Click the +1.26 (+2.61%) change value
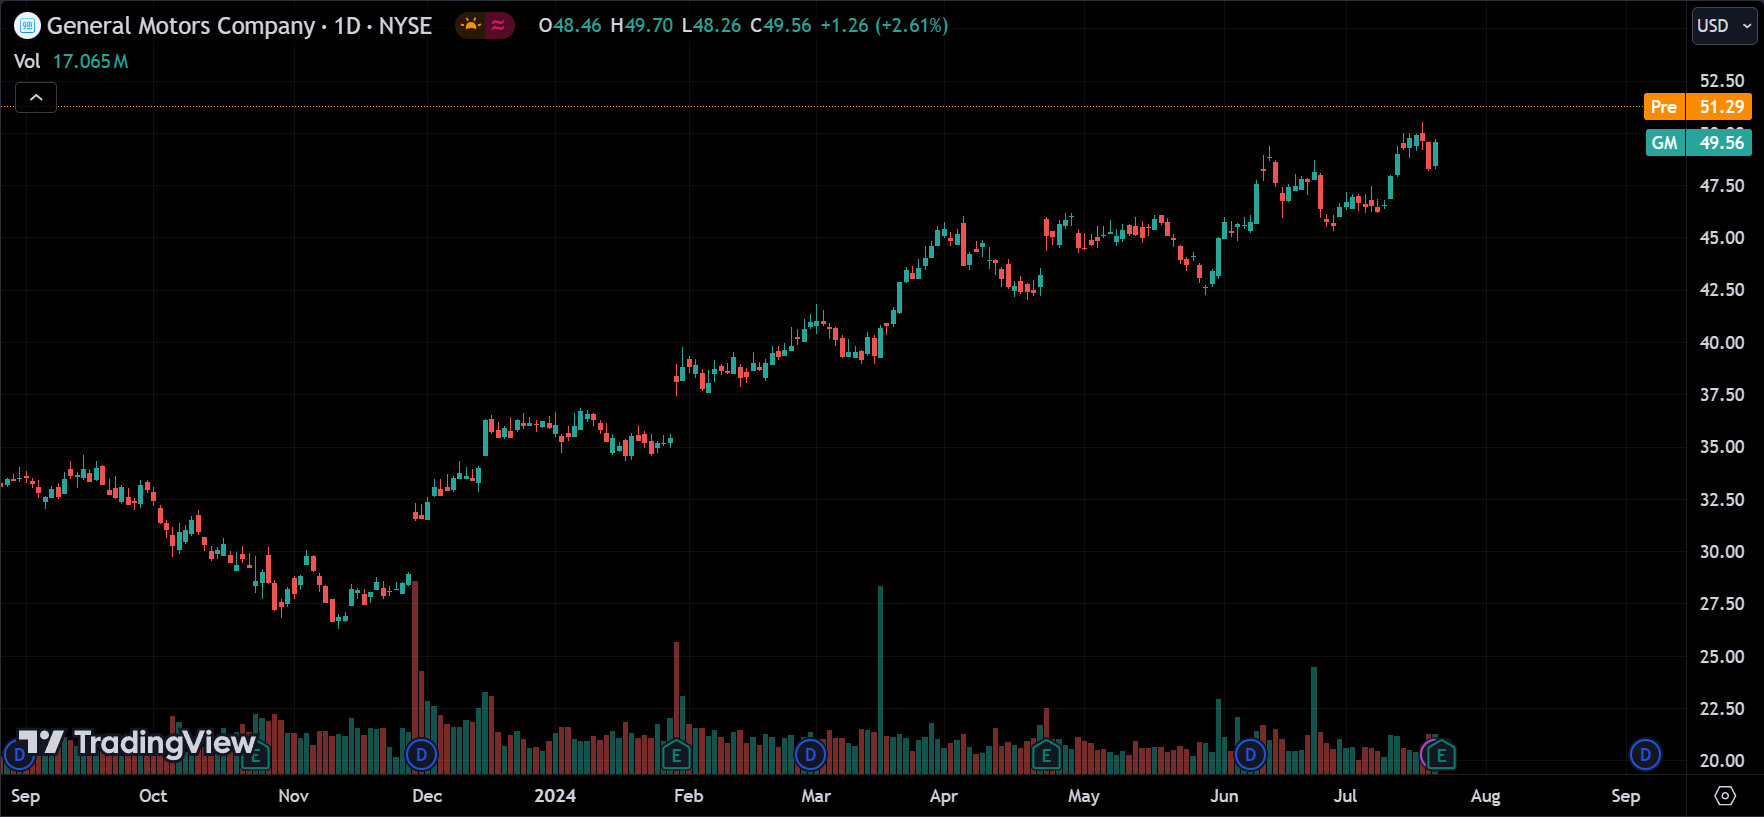Image resolution: width=1764 pixels, height=817 pixels. tap(884, 26)
